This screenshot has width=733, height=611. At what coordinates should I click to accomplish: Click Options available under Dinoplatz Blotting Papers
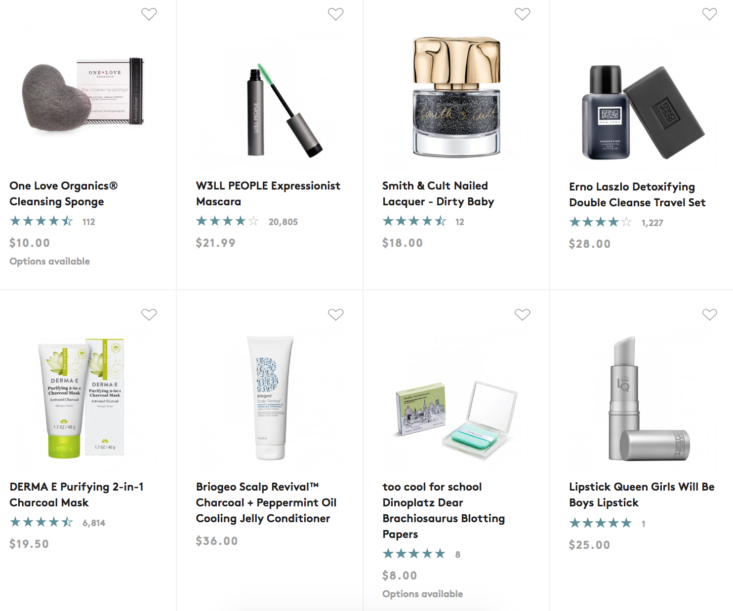(x=423, y=594)
